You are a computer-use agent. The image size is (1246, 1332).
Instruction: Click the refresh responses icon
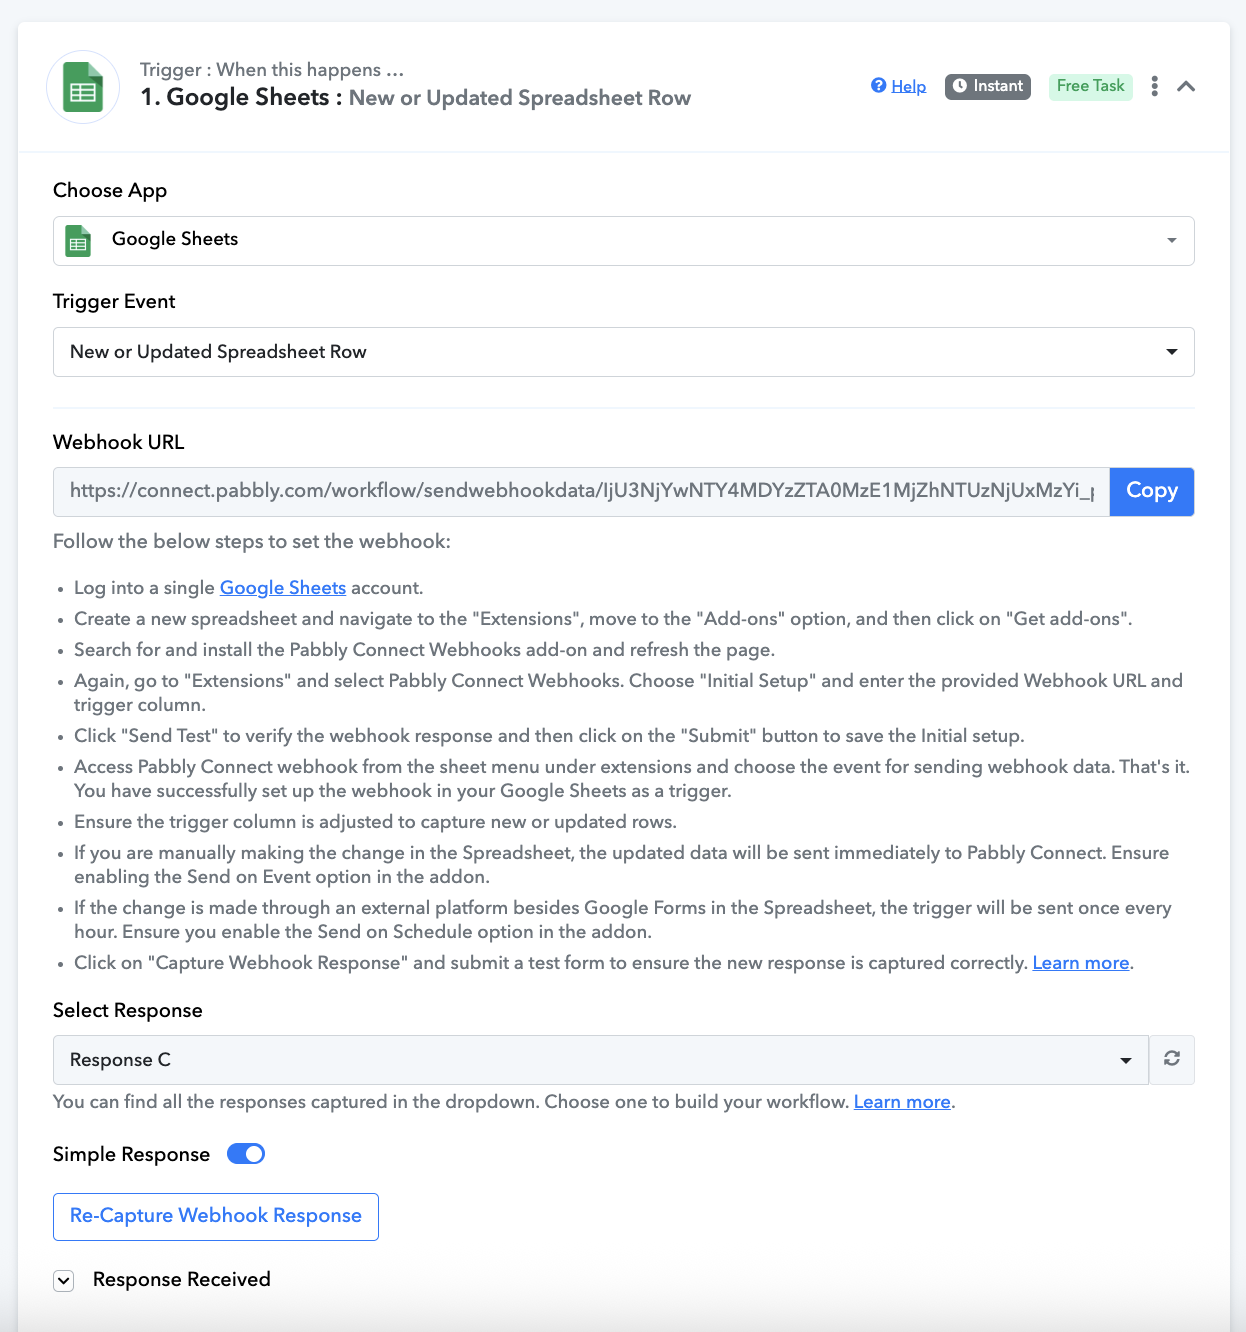(1172, 1059)
